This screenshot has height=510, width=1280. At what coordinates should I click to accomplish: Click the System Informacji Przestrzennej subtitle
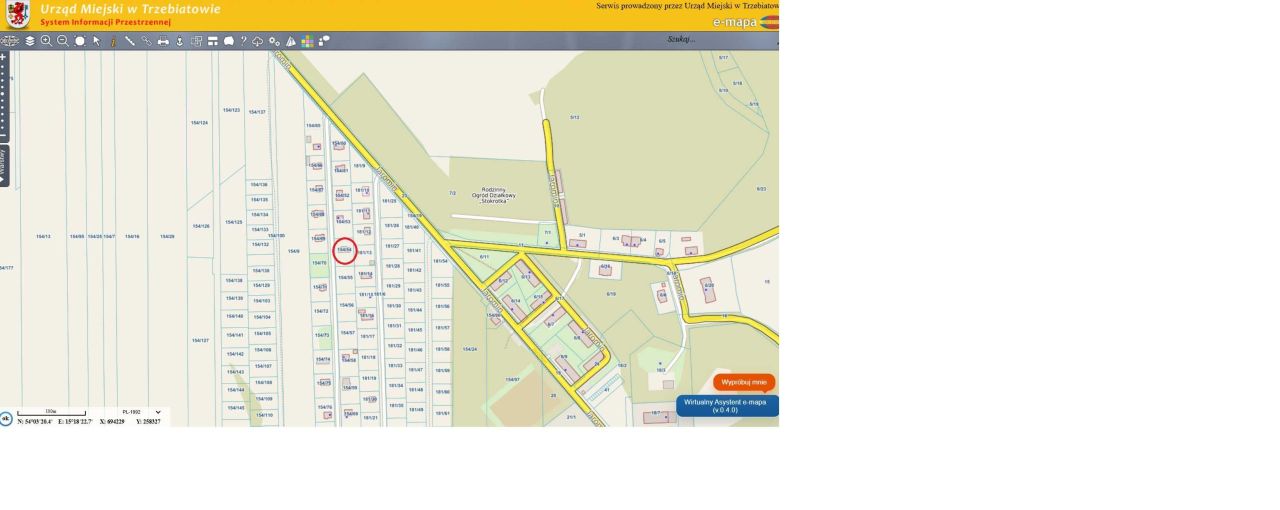pyautogui.click(x=105, y=22)
